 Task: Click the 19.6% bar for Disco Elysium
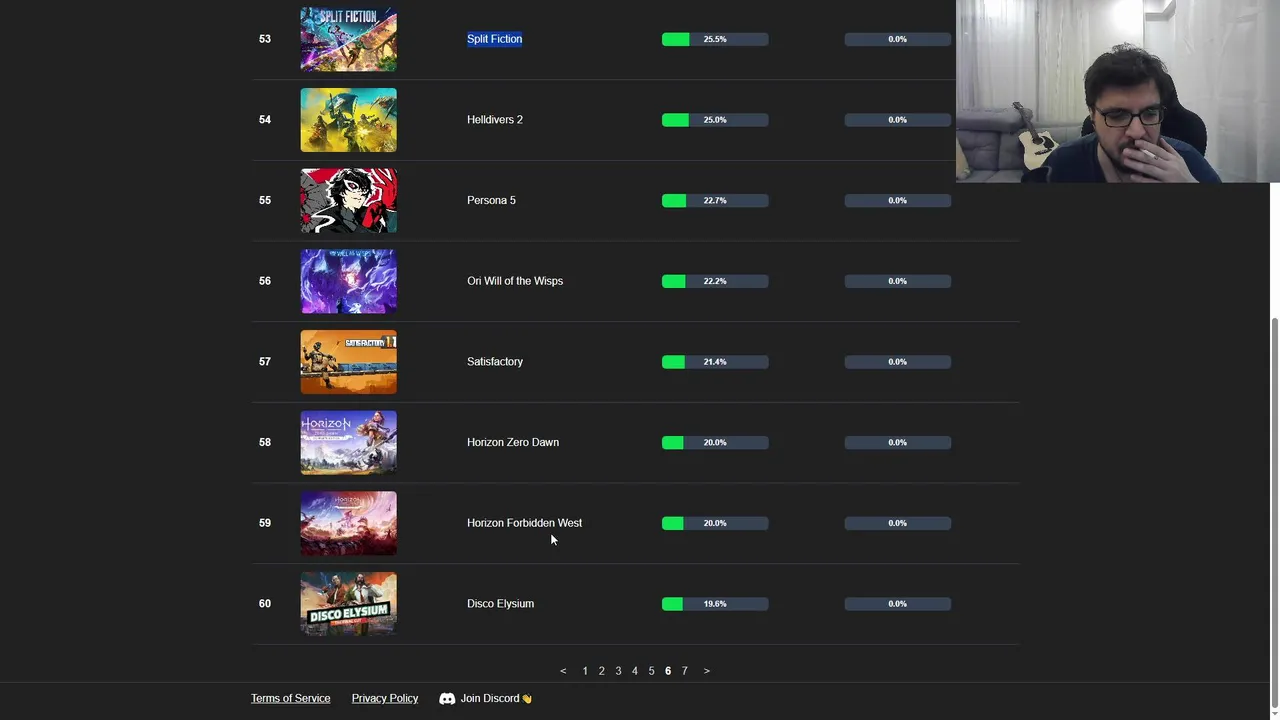715,604
